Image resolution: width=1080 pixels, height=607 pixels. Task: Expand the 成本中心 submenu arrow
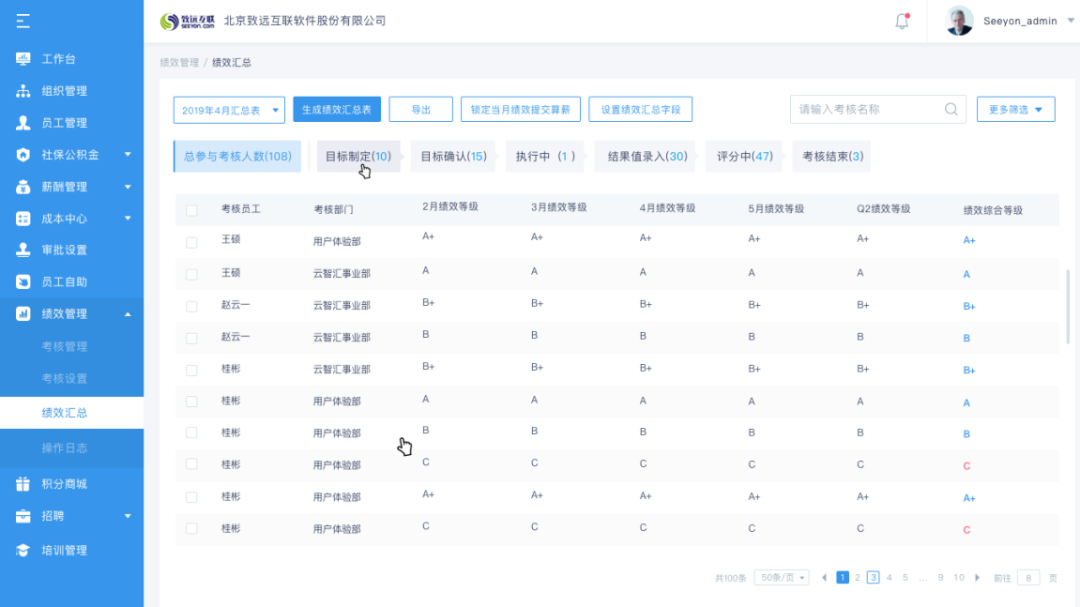pyautogui.click(x=127, y=218)
